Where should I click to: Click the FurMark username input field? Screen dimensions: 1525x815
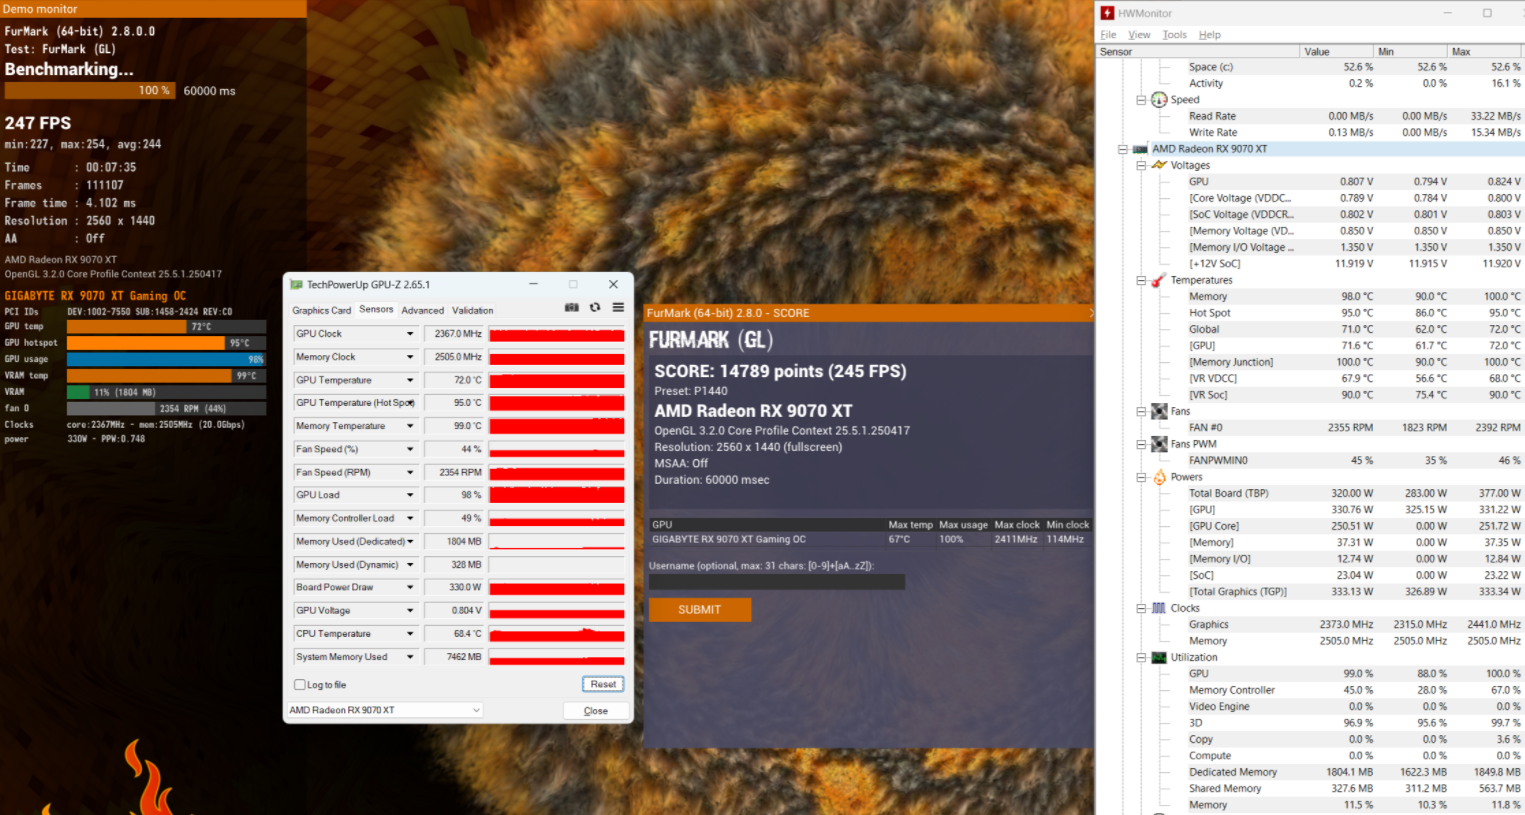coord(777,582)
